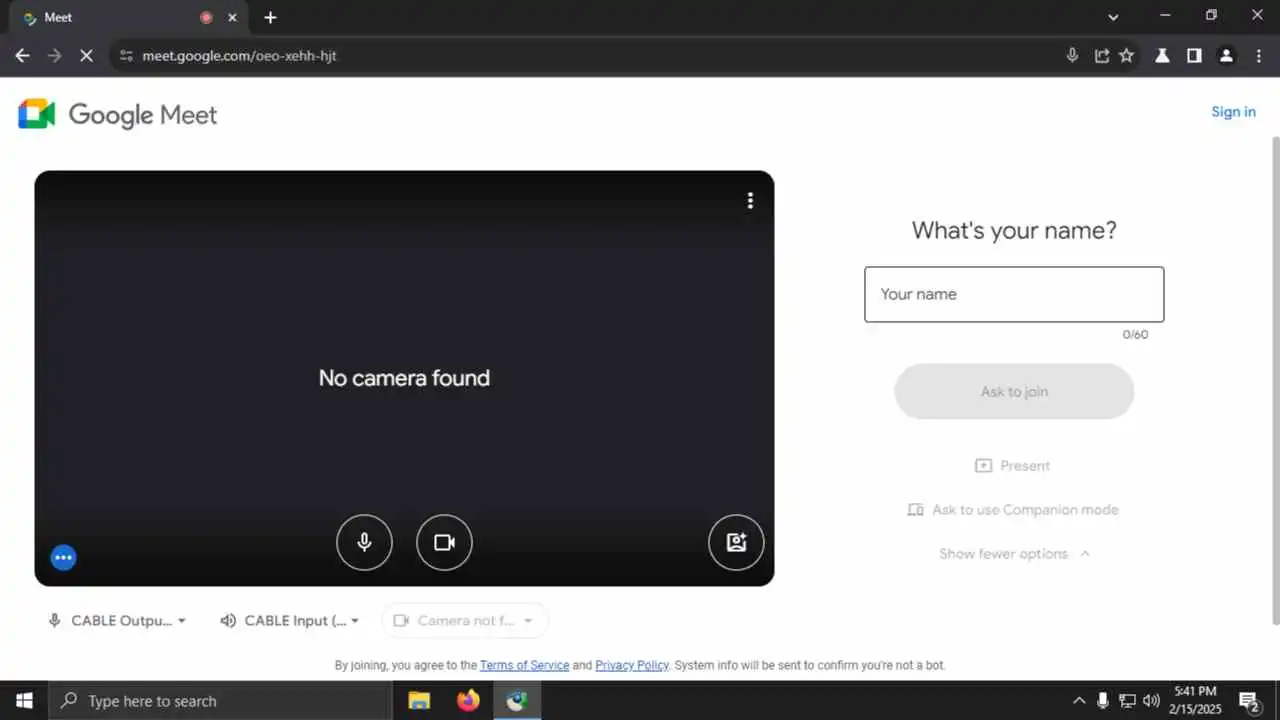The width and height of the screenshot is (1280, 720).
Task: Click the Present option
Action: click(x=1012, y=465)
